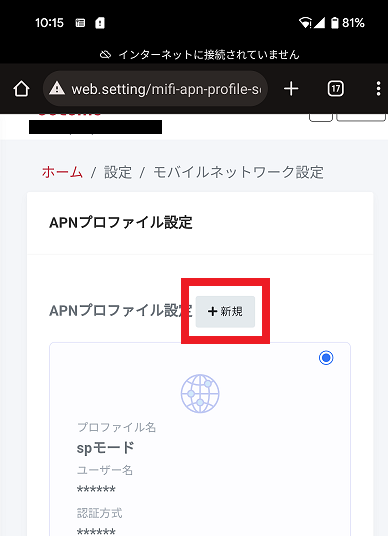388x536 pixels.
Task: Tap the calendar notification icon in status bar
Action: [80, 23]
